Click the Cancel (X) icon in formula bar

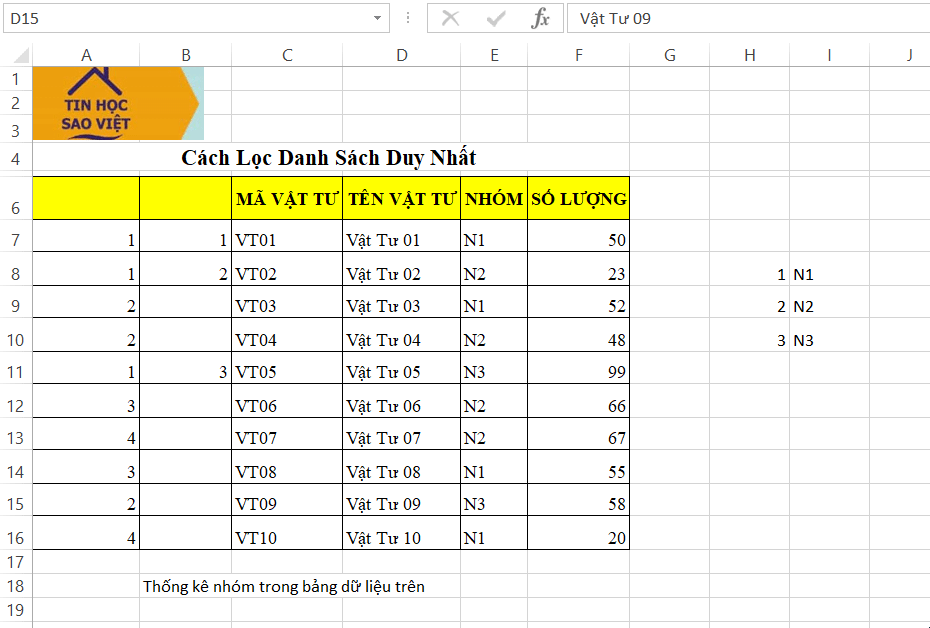(450, 18)
